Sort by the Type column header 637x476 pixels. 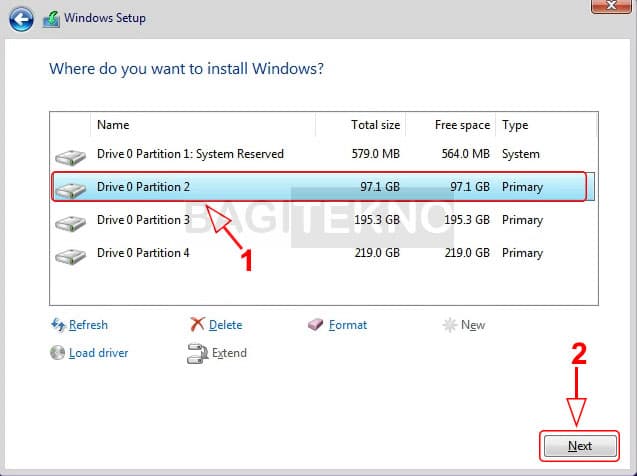coord(546,125)
